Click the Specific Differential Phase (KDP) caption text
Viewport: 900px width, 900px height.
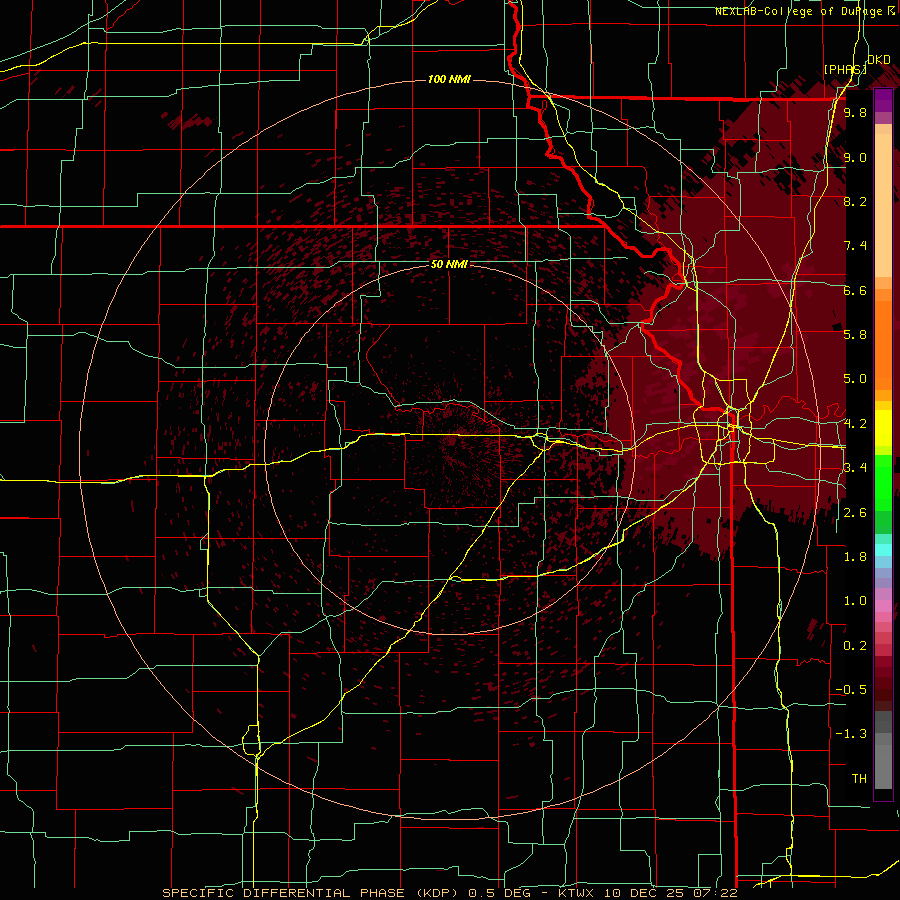[313, 893]
